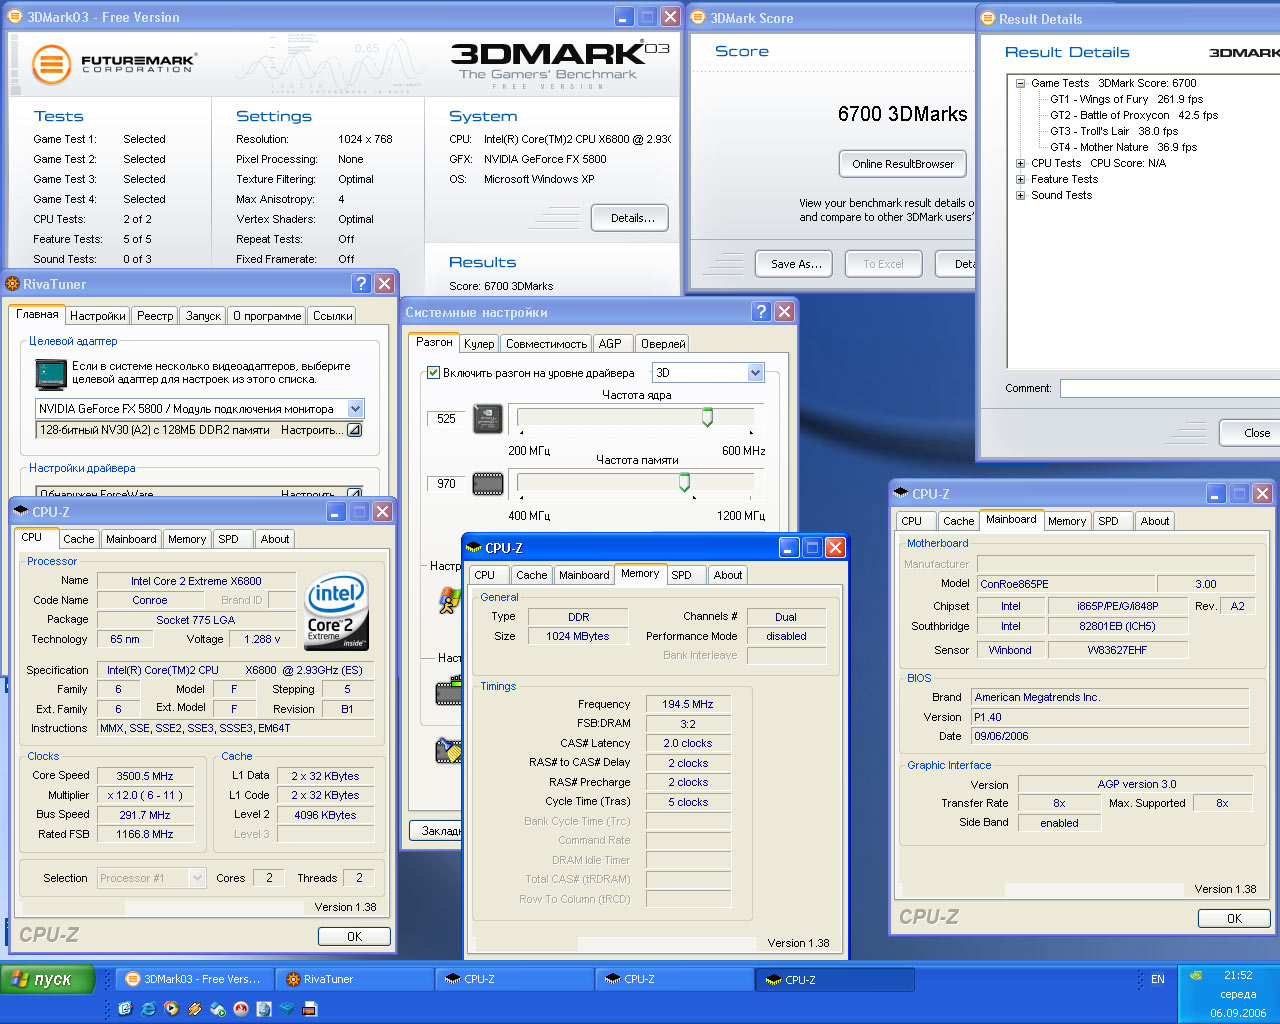Screen dimensions: 1280x1024
Task: Click the 3DMark03 title bar icon
Action: point(16,17)
